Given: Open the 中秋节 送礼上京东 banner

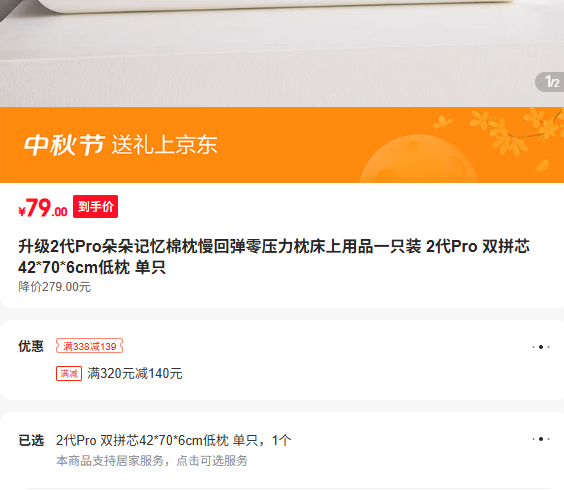Looking at the screenshot, I should click(x=282, y=145).
